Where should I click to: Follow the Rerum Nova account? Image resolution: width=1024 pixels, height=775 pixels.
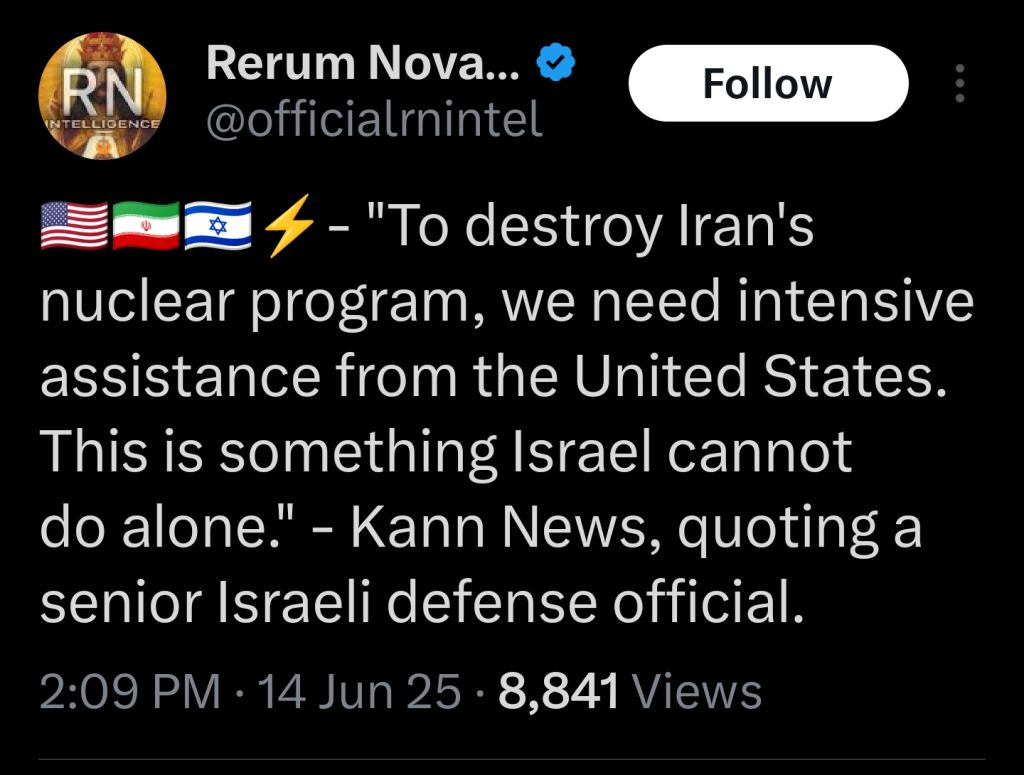768,83
